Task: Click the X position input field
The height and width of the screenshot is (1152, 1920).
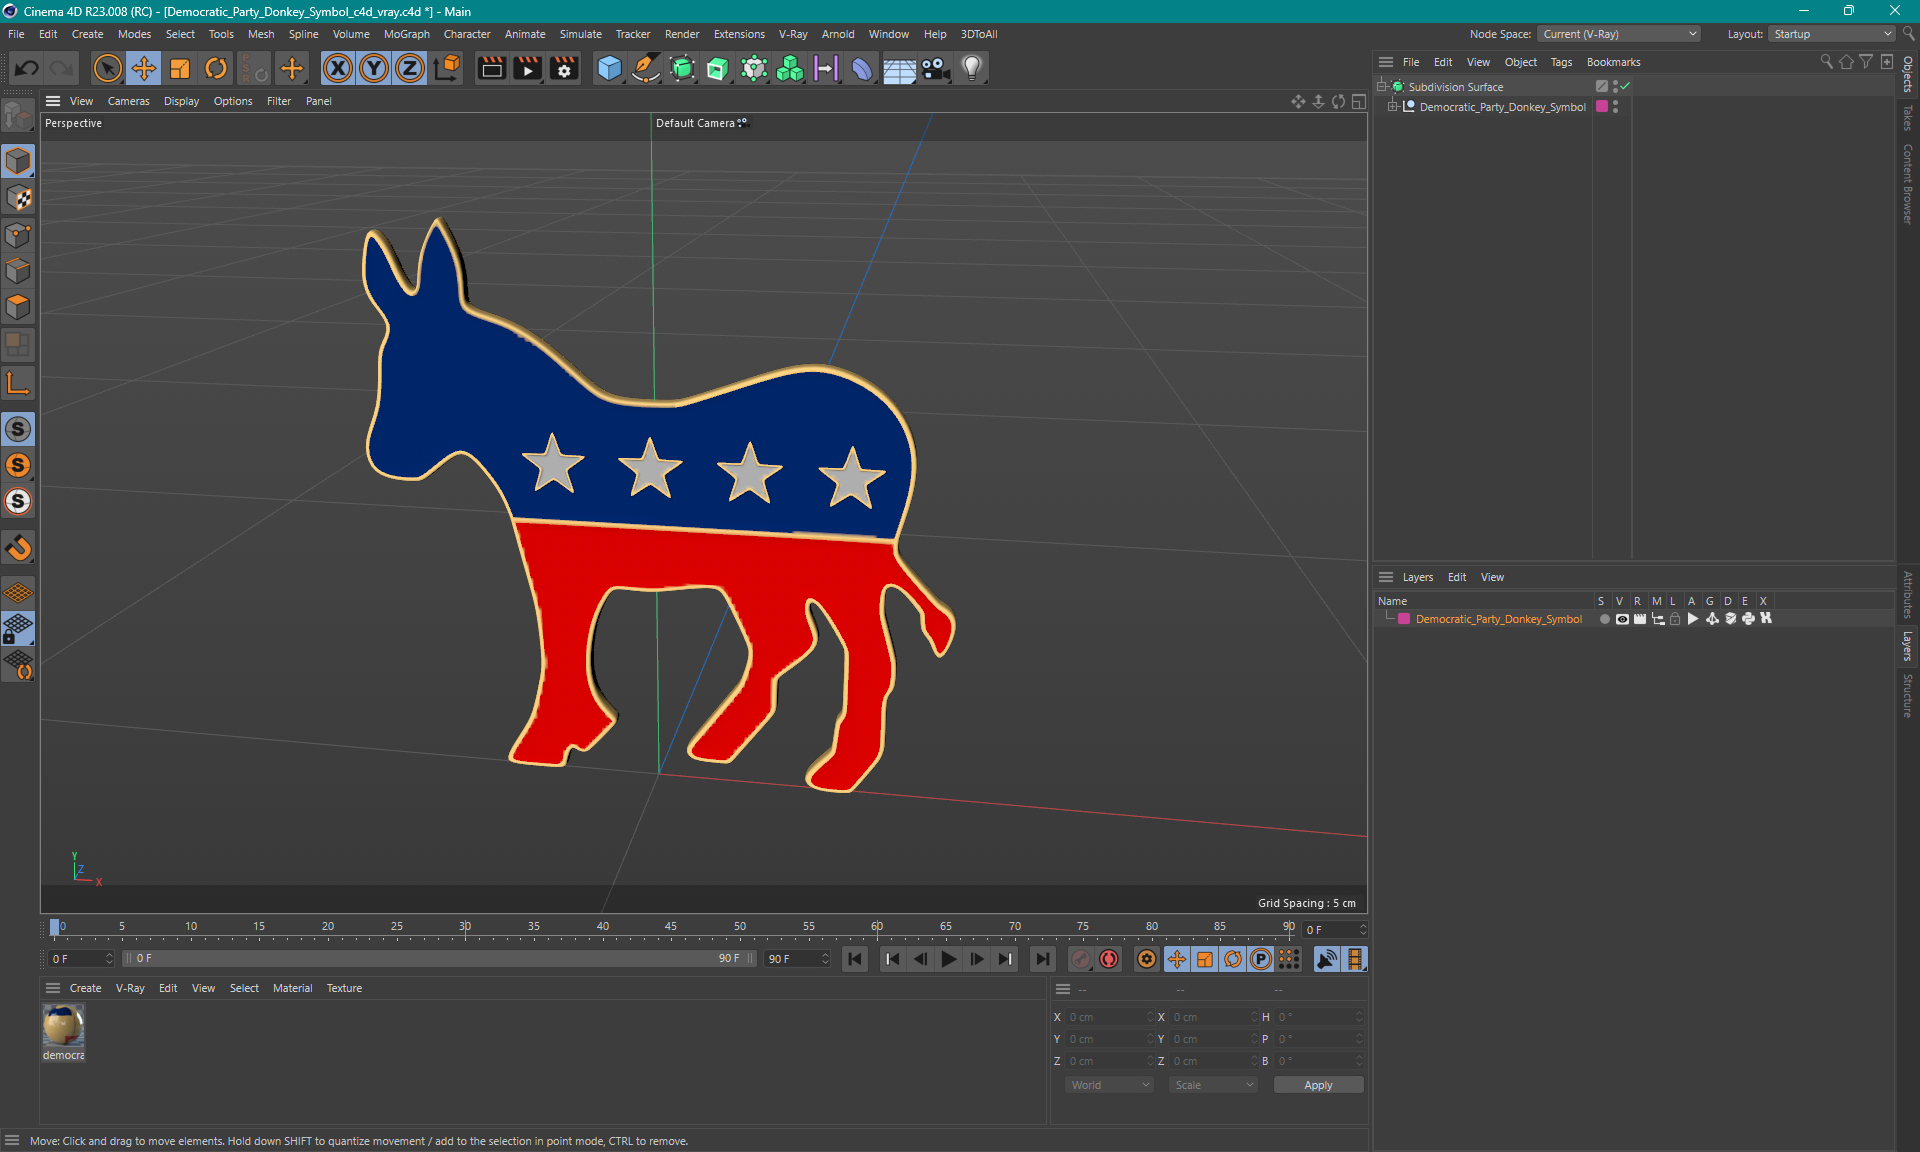Action: coord(1109,1017)
